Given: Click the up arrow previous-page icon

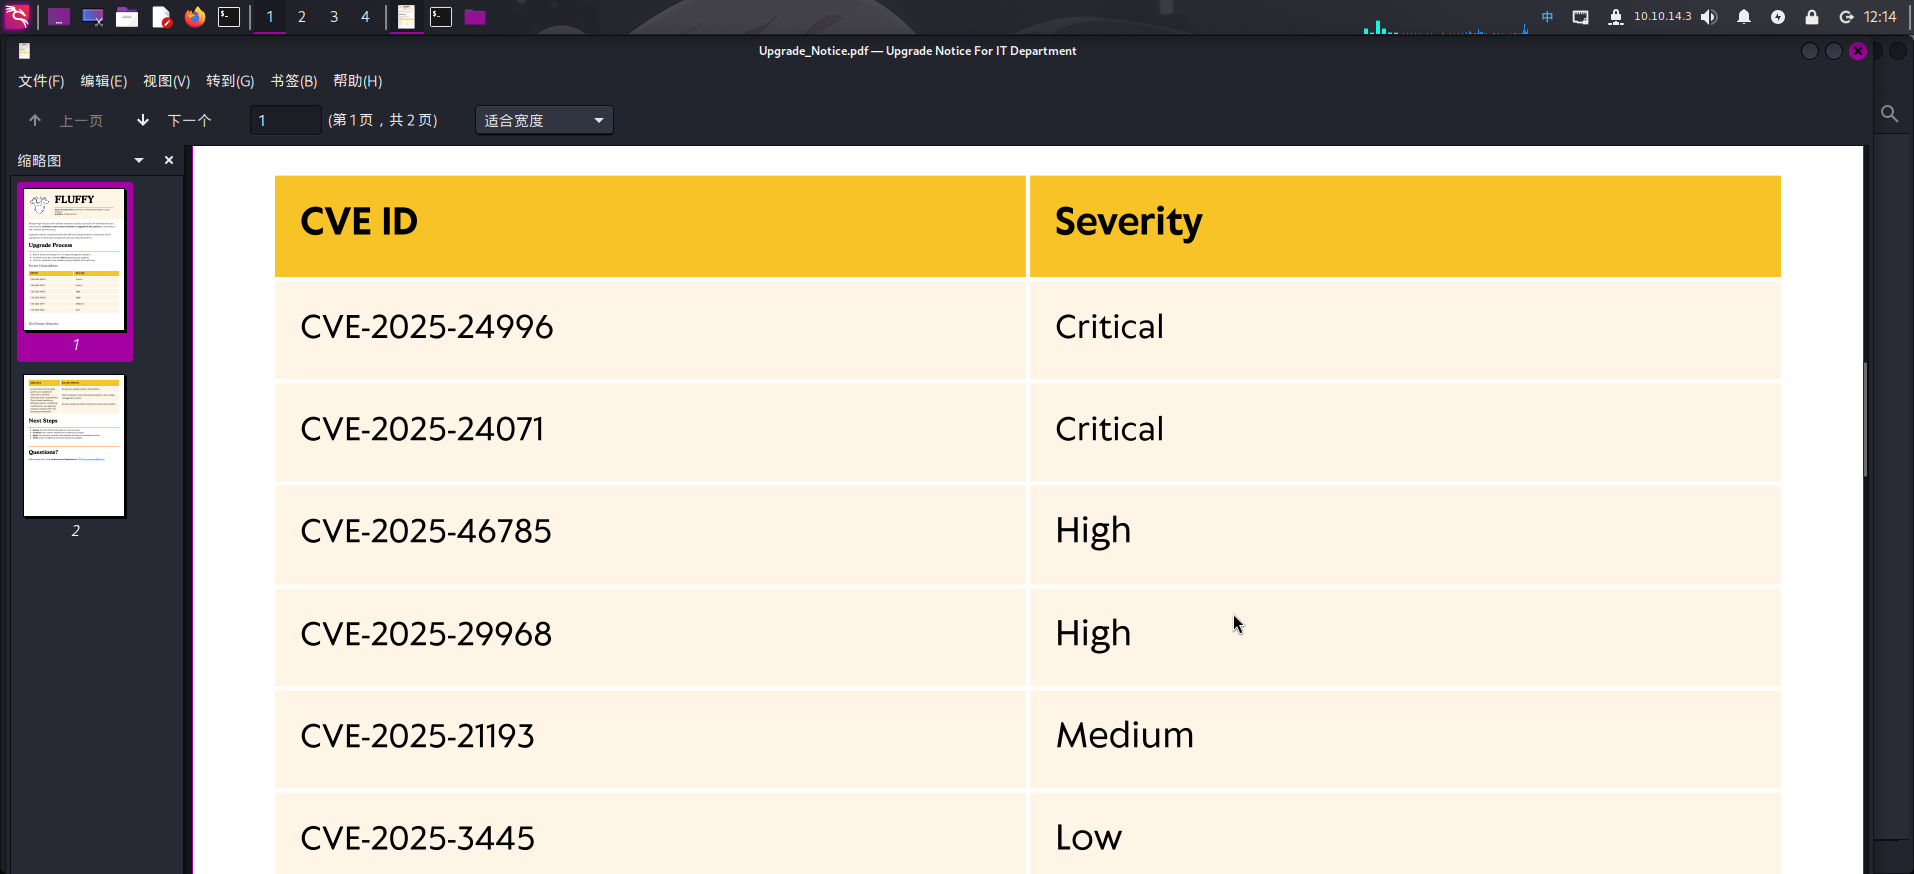Looking at the screenshot, I should [x=35, y=120].
